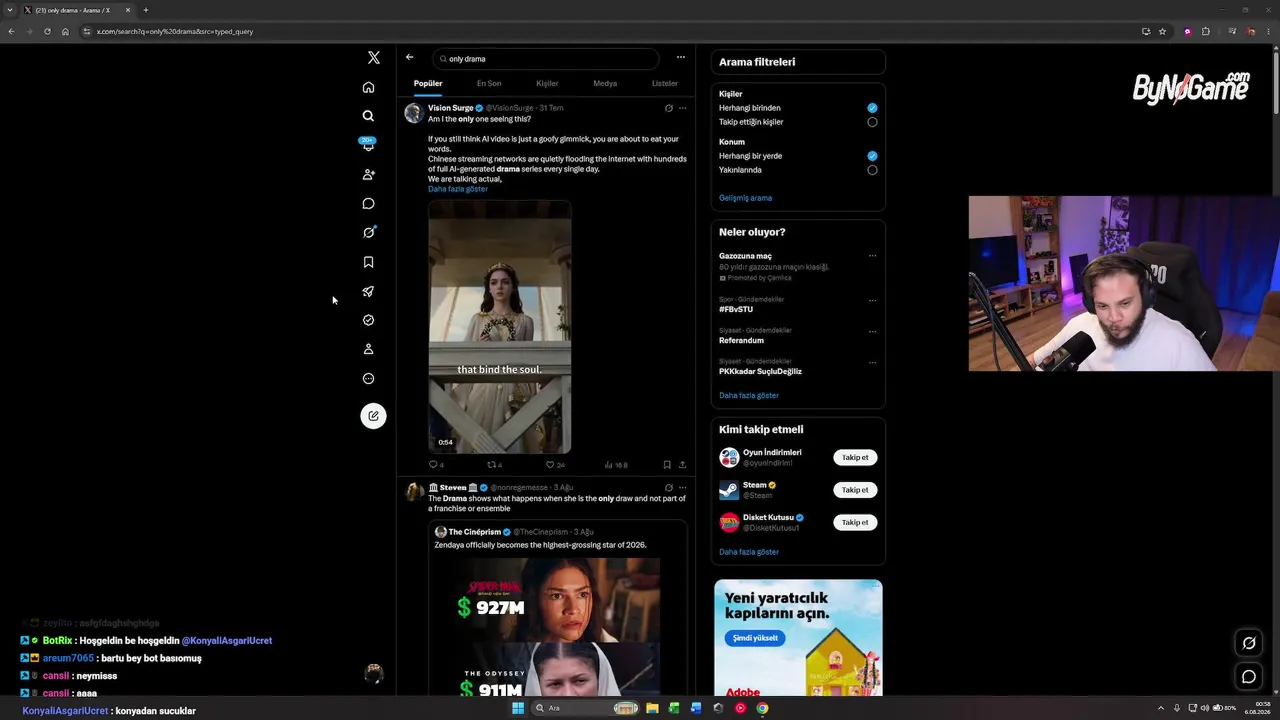Image resolution: width=1280 pixels, height=720 pixels.
Task: Open The Cinéprism quoted post
Action: click(x=558, y=608)
